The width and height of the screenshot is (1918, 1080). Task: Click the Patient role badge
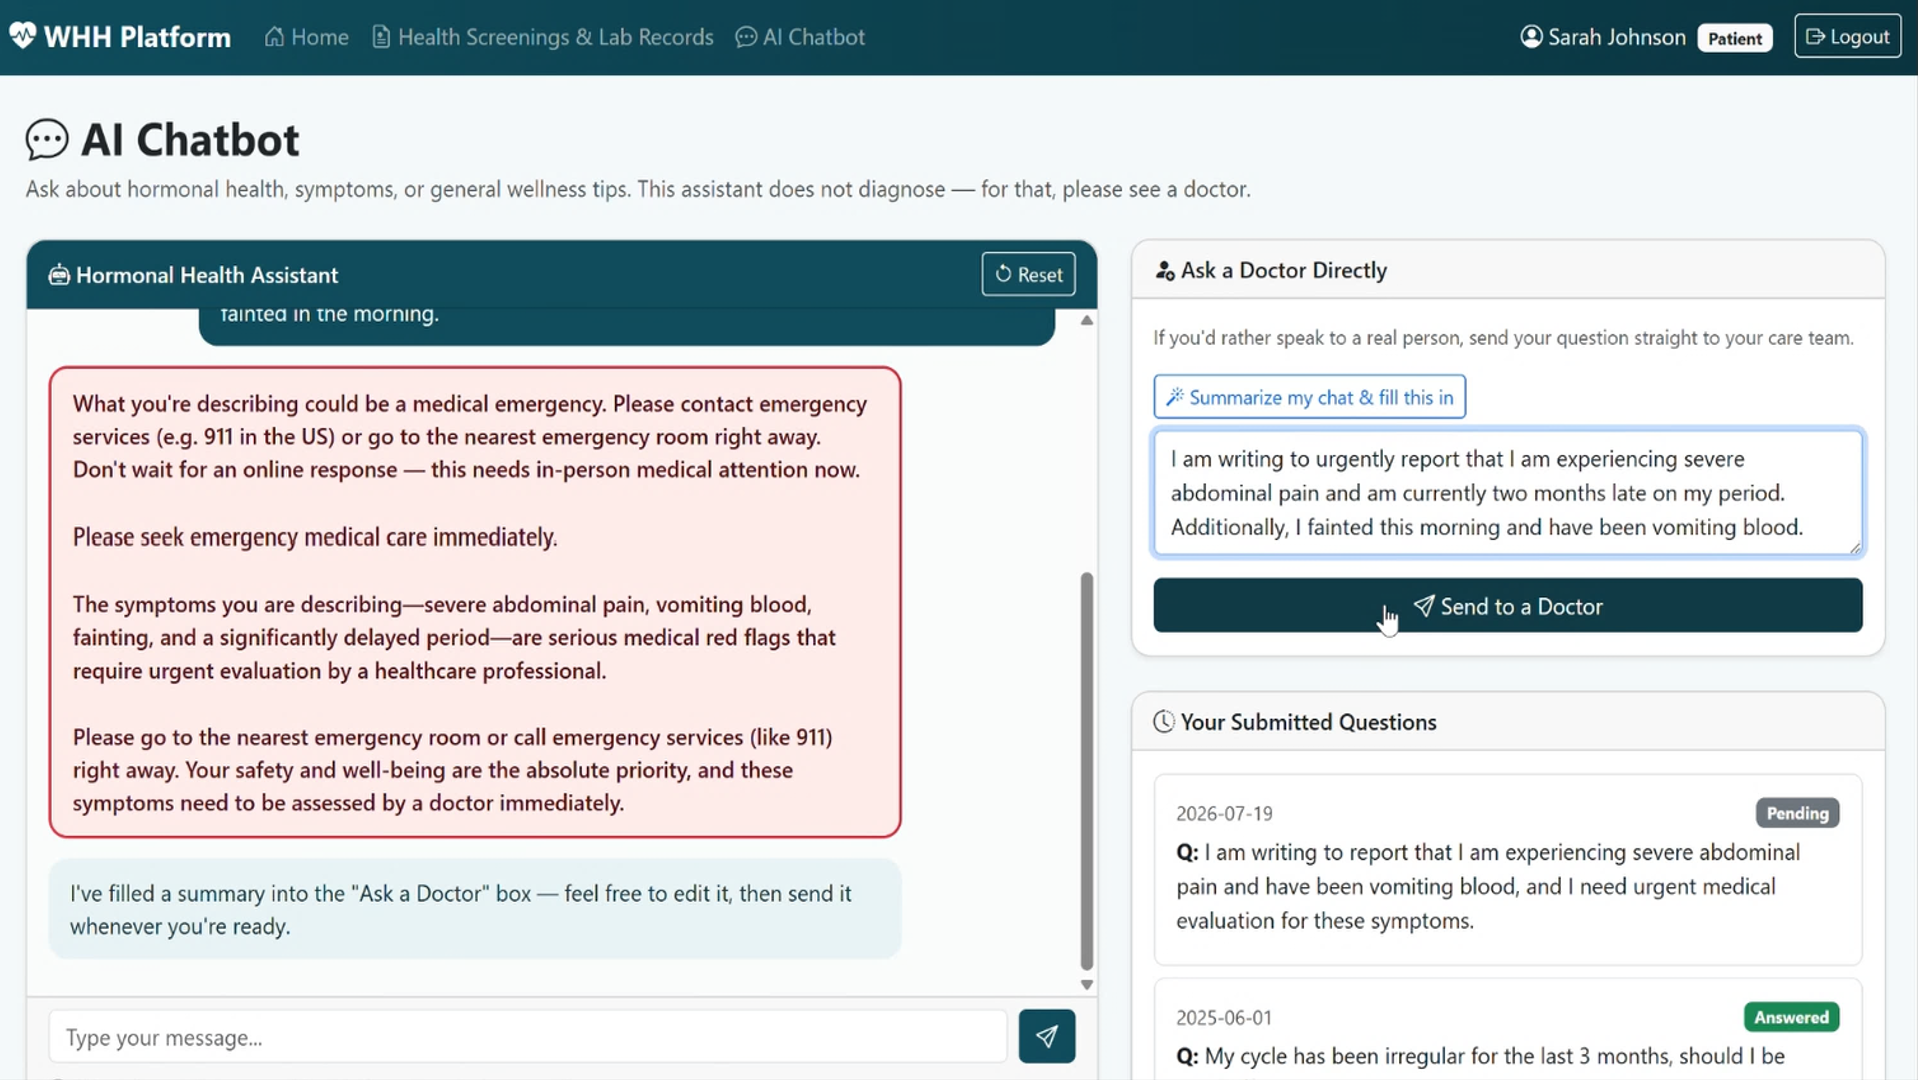(1735, 38)
